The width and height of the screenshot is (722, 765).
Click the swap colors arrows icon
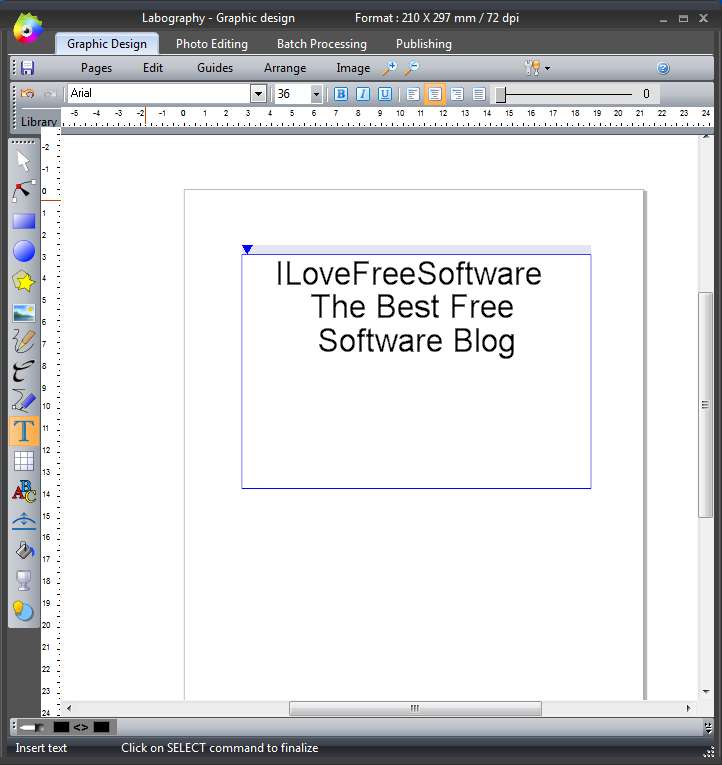click(81, 727)
